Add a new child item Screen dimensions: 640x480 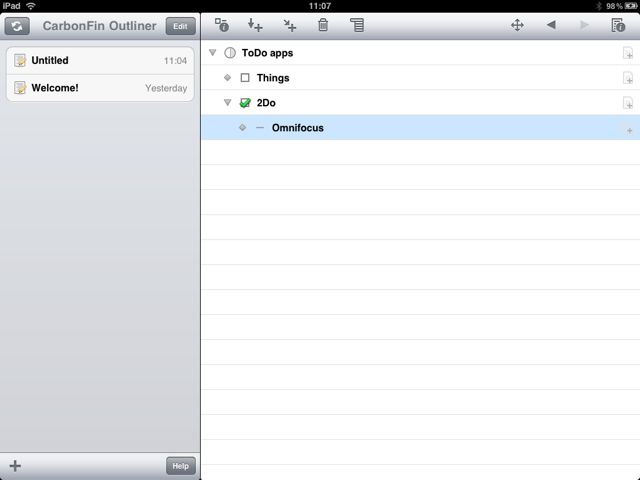pyautogui.click(x=289, y=25)
